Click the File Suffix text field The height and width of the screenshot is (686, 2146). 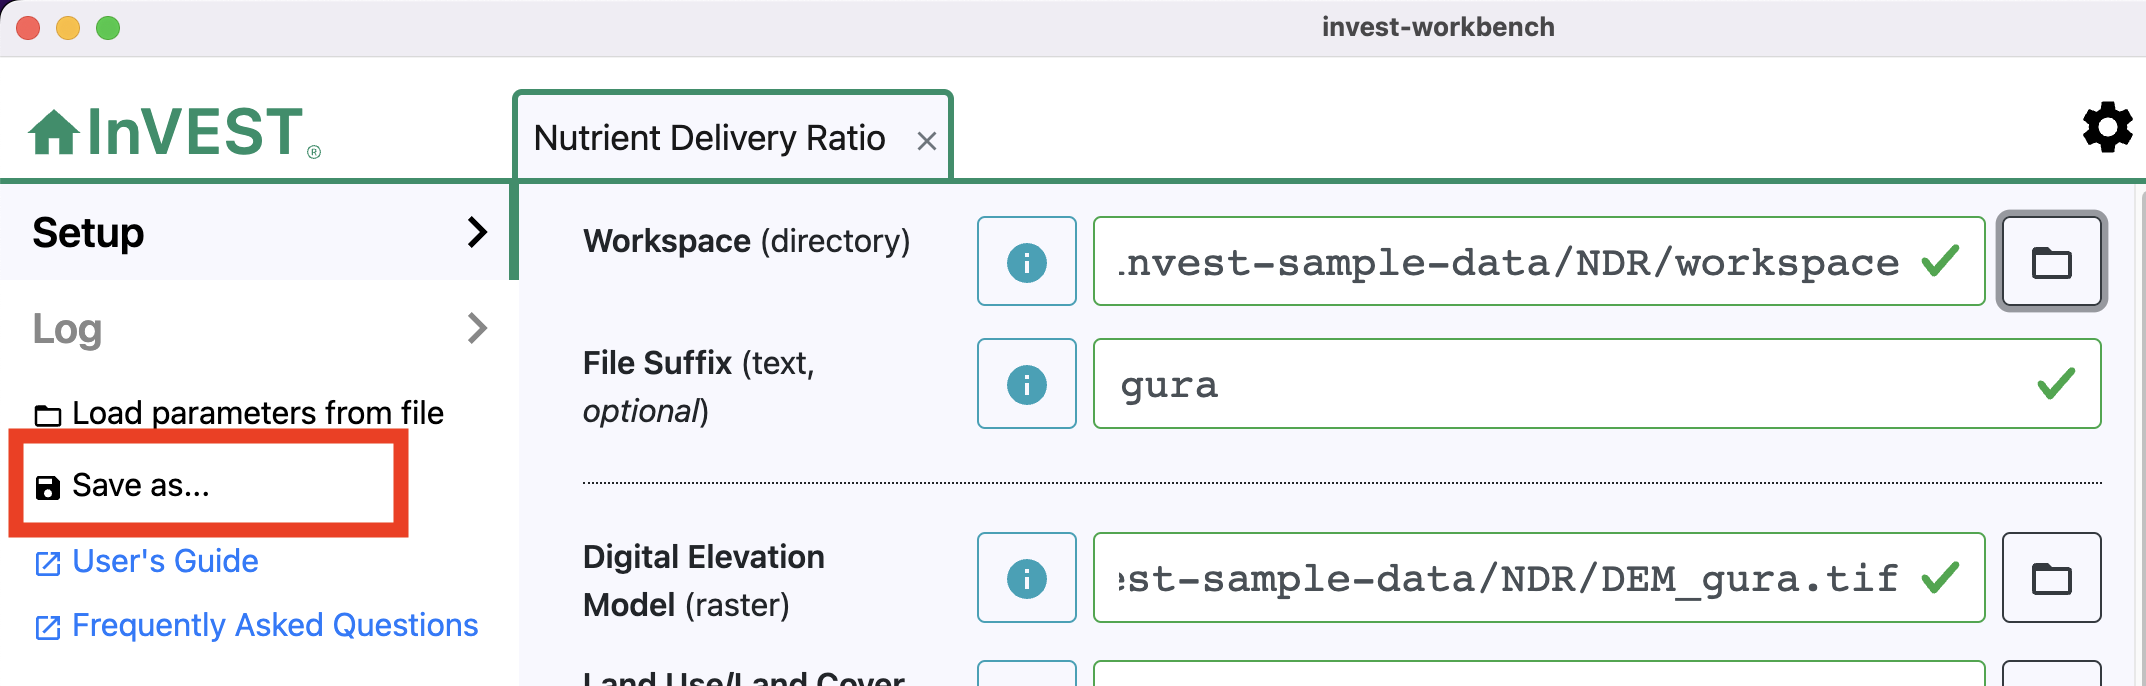pos(1597,384)
